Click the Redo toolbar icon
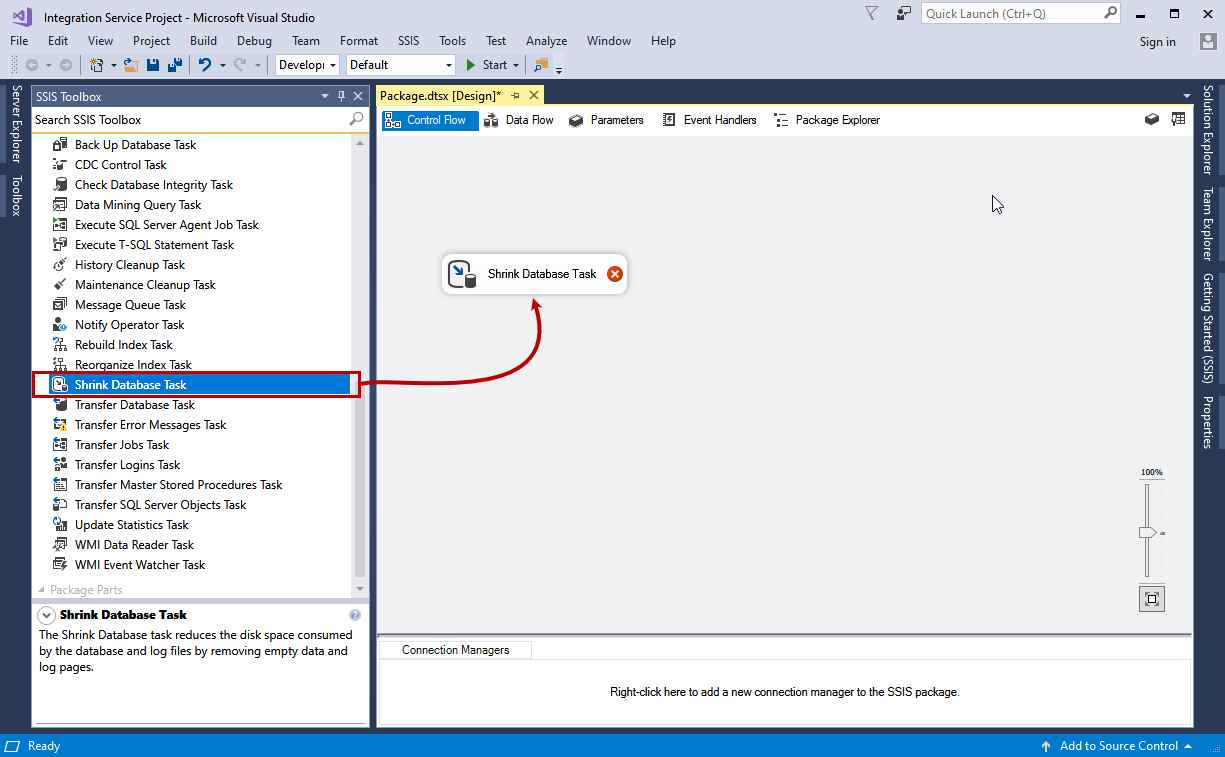 (240, 65)
